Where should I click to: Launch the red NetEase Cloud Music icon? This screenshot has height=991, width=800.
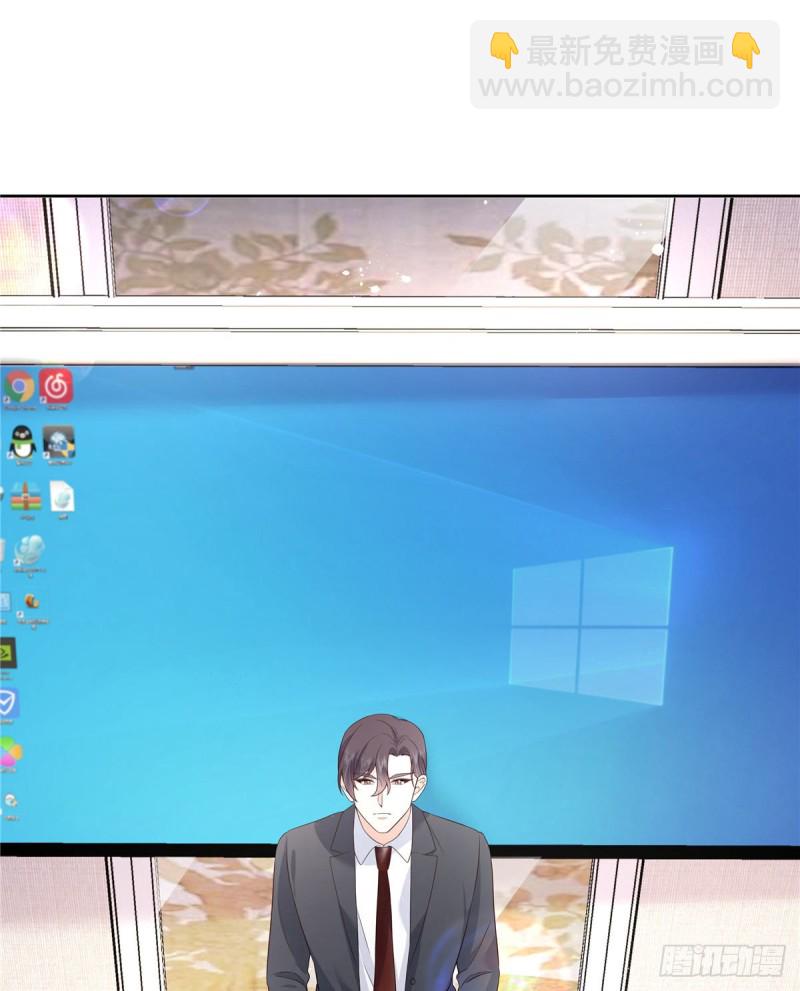pyautogui.click(x=56, y=385)
